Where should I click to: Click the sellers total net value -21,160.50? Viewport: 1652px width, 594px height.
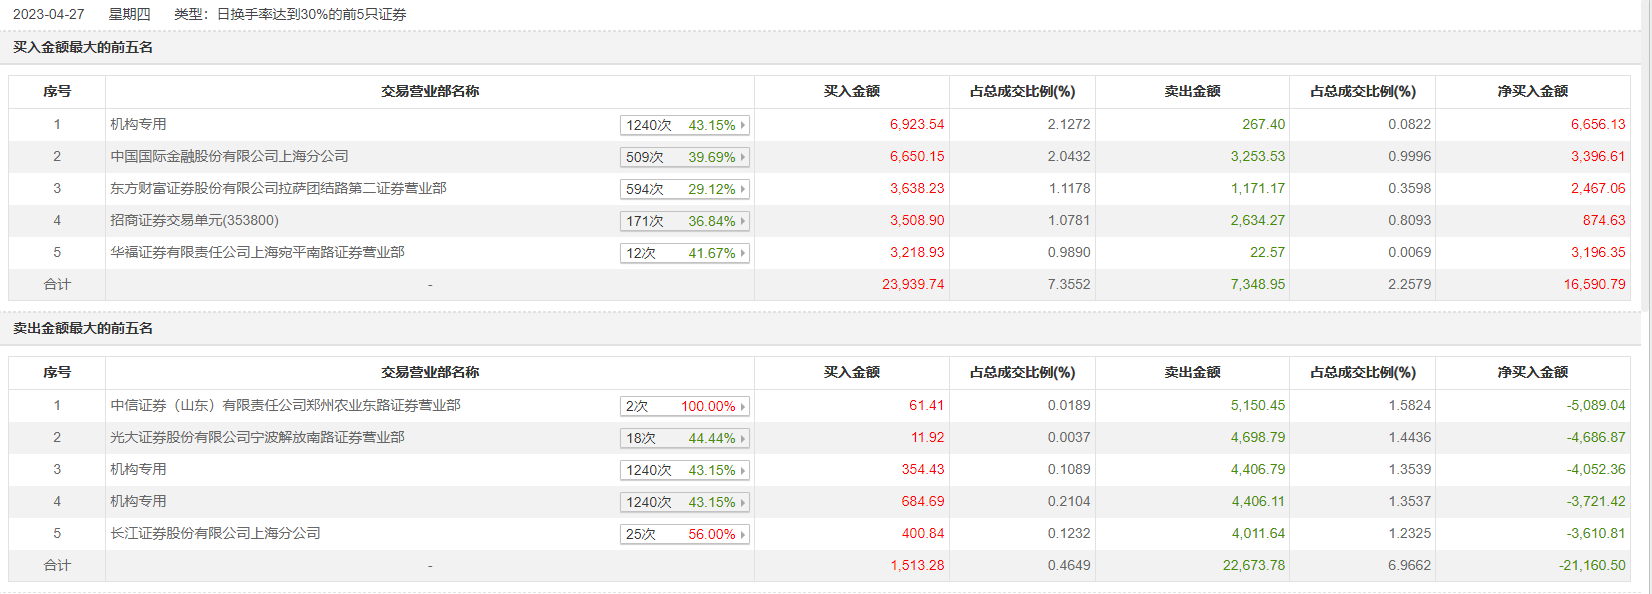click(x=1591, y=566)
